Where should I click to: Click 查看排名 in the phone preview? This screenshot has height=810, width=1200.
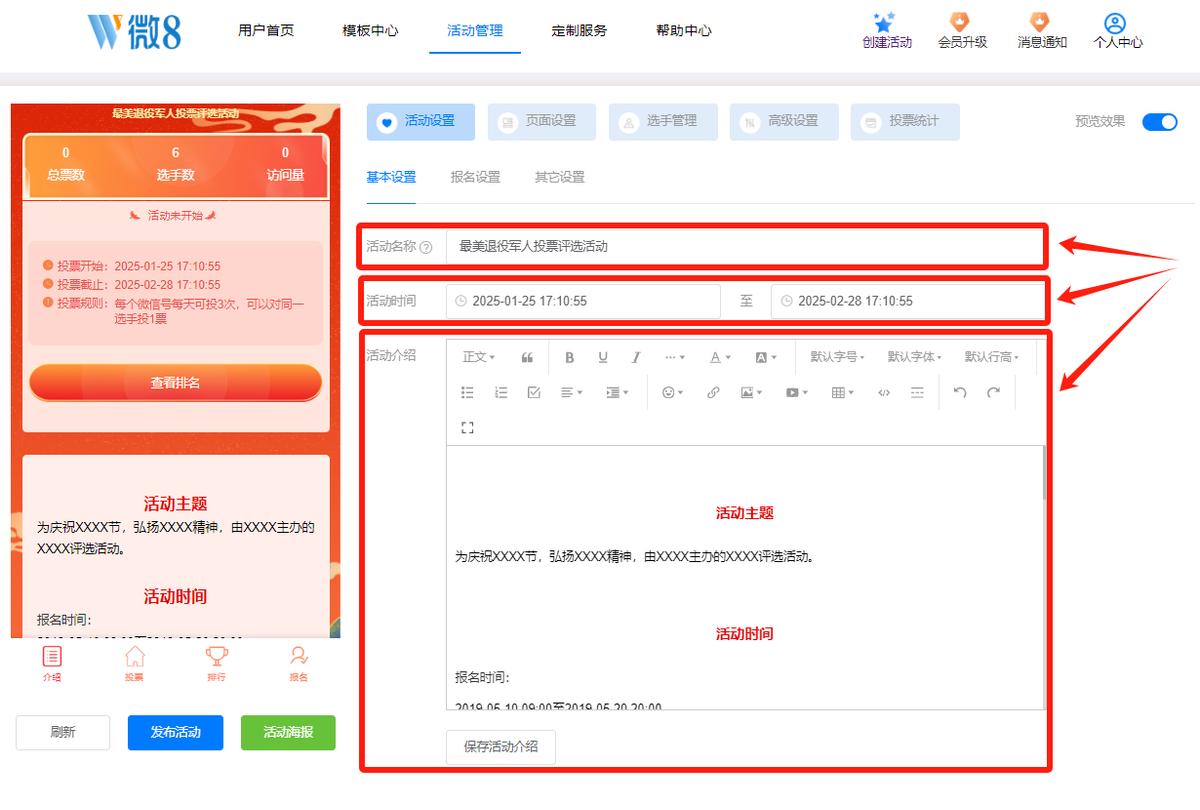(x=175, y=382)
